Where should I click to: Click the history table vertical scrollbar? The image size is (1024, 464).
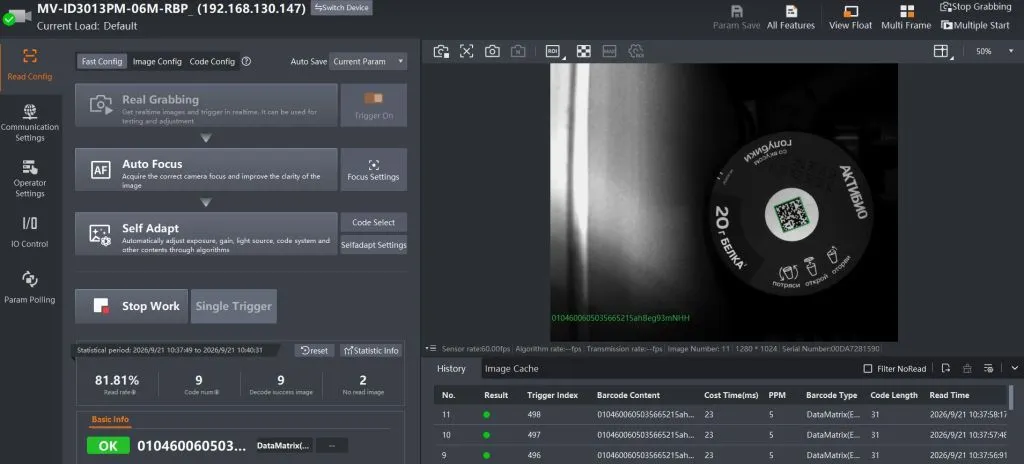pos(1012,397)
